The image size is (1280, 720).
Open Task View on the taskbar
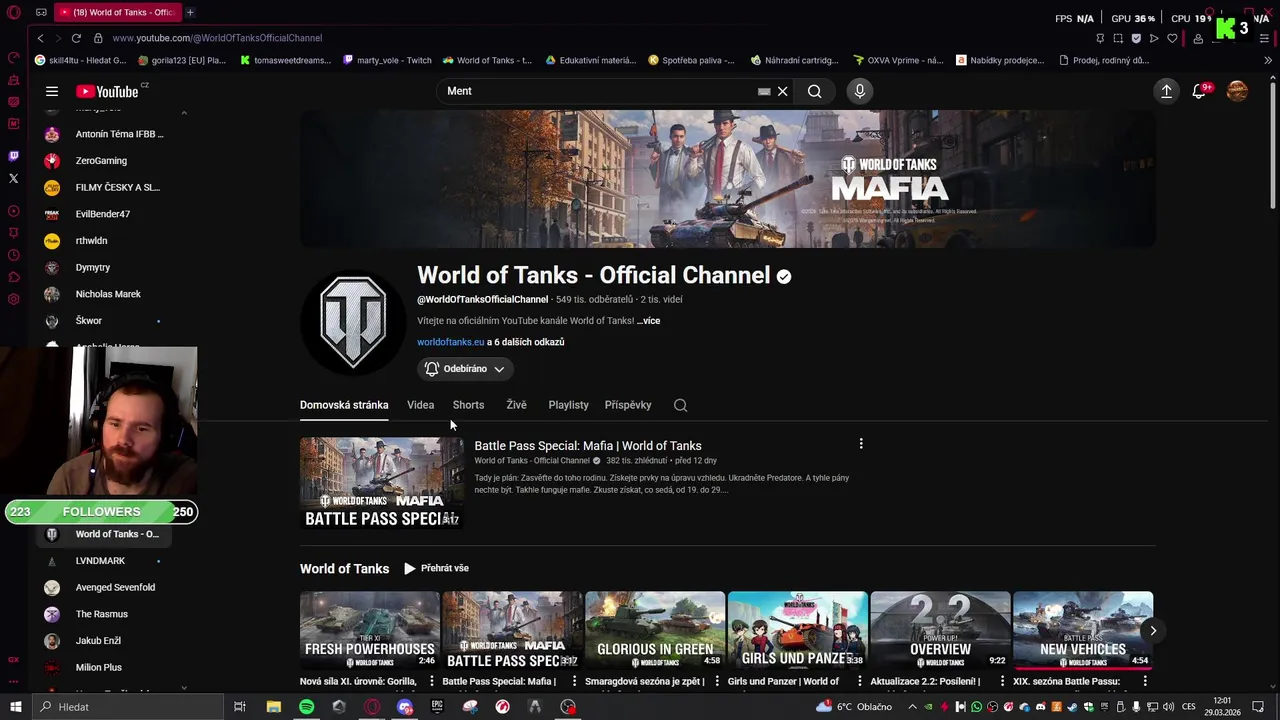point(240,707)
